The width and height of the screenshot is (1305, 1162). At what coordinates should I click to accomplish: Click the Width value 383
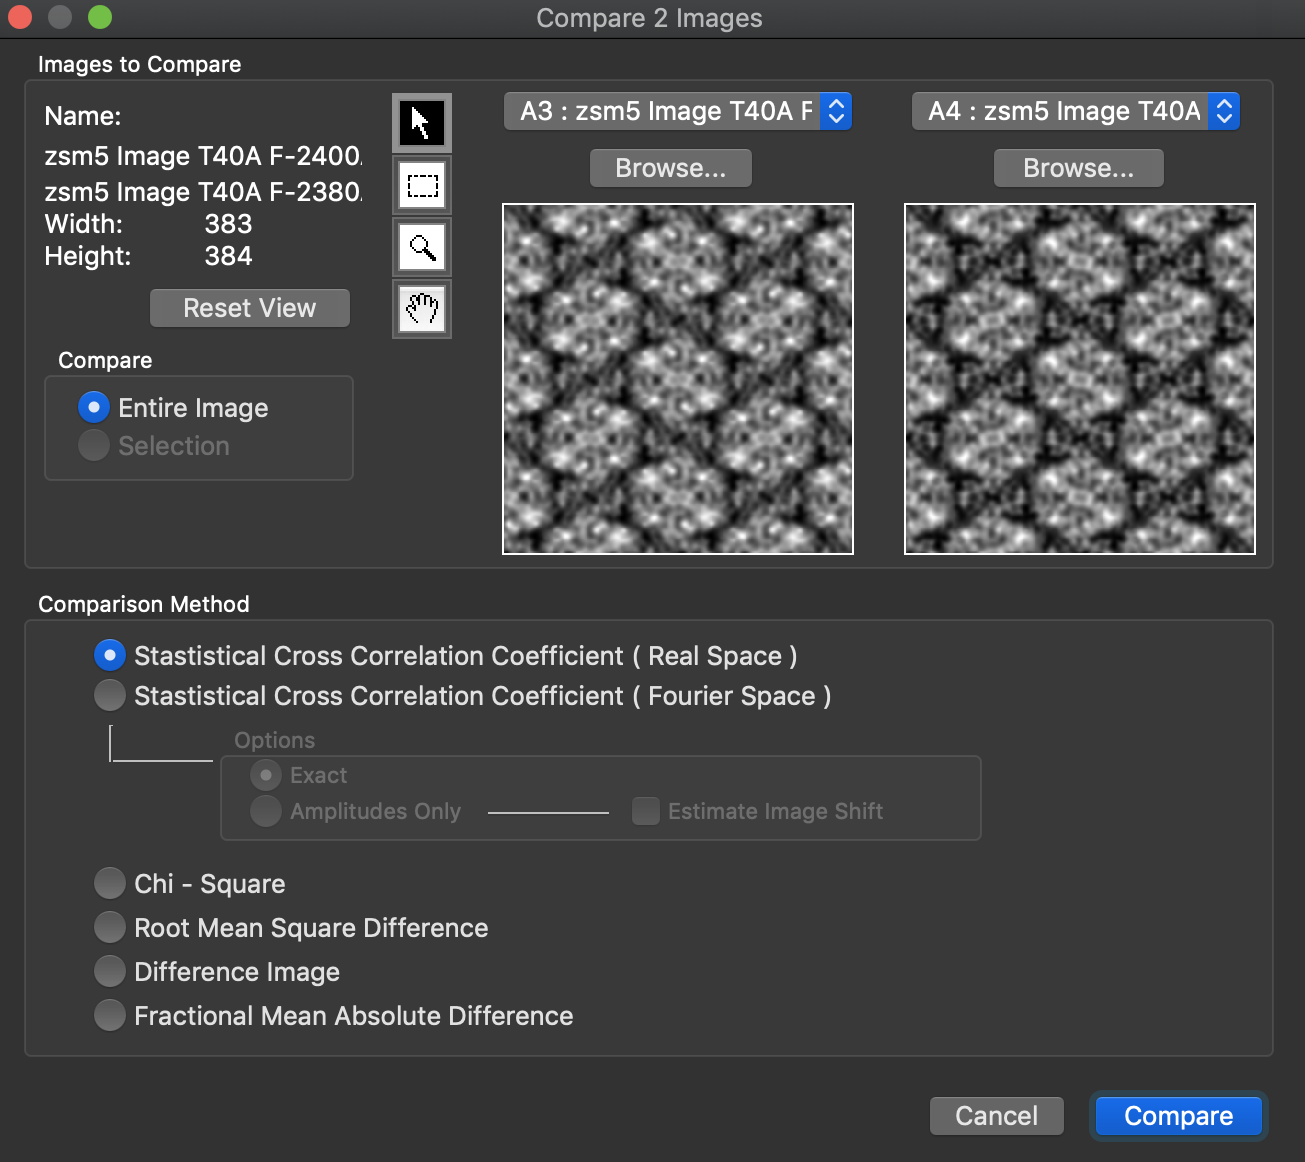click(228, 224)
